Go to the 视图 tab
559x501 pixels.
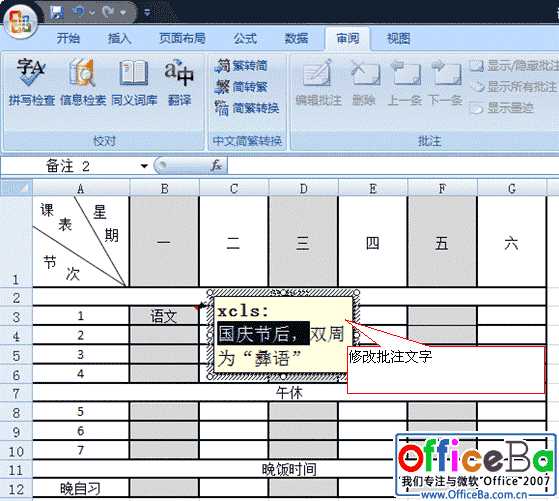tap(398, 38)
